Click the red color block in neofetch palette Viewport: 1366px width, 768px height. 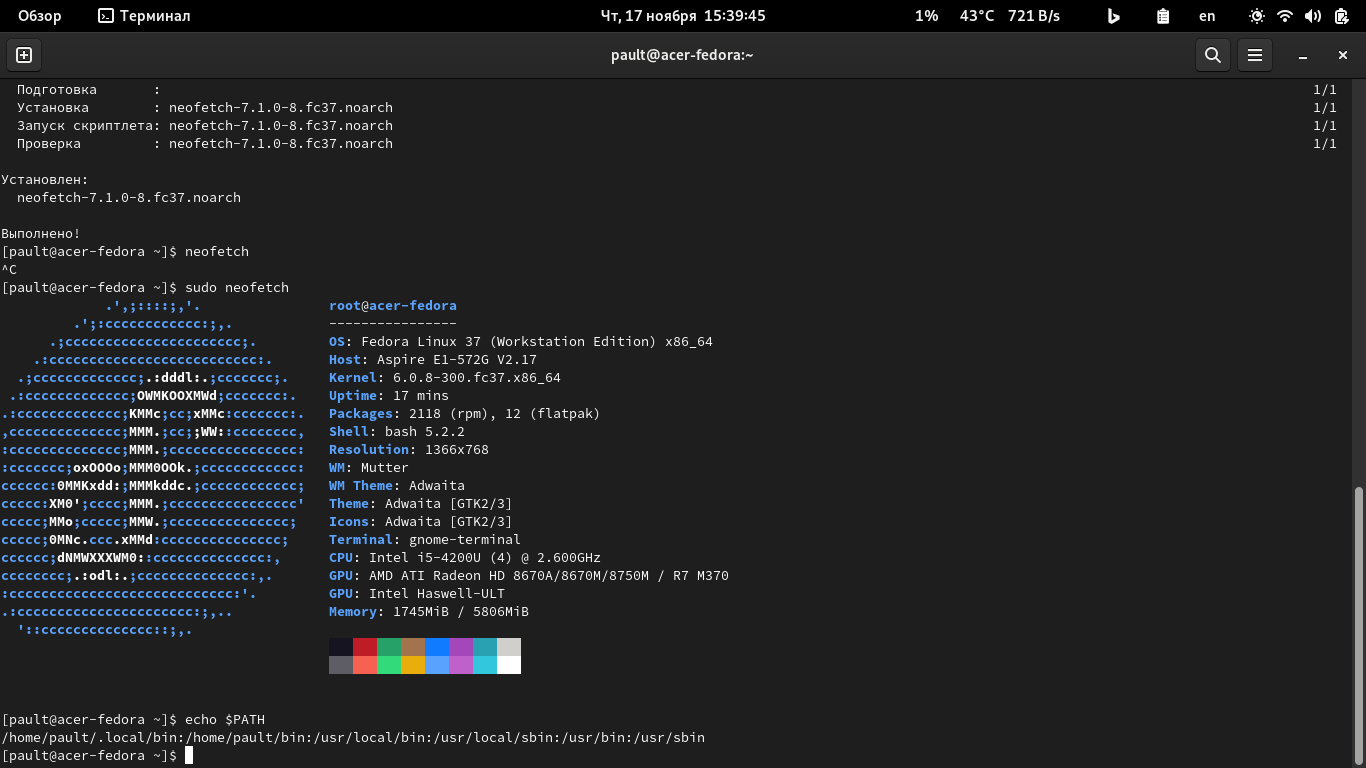tap(365, 647)
